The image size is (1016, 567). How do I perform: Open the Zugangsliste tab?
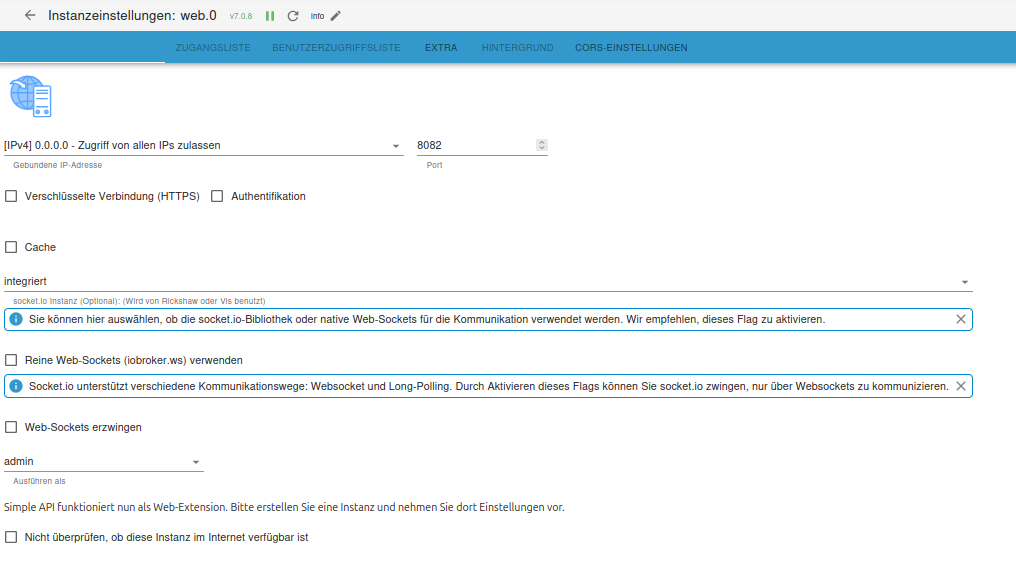[213, 47]
